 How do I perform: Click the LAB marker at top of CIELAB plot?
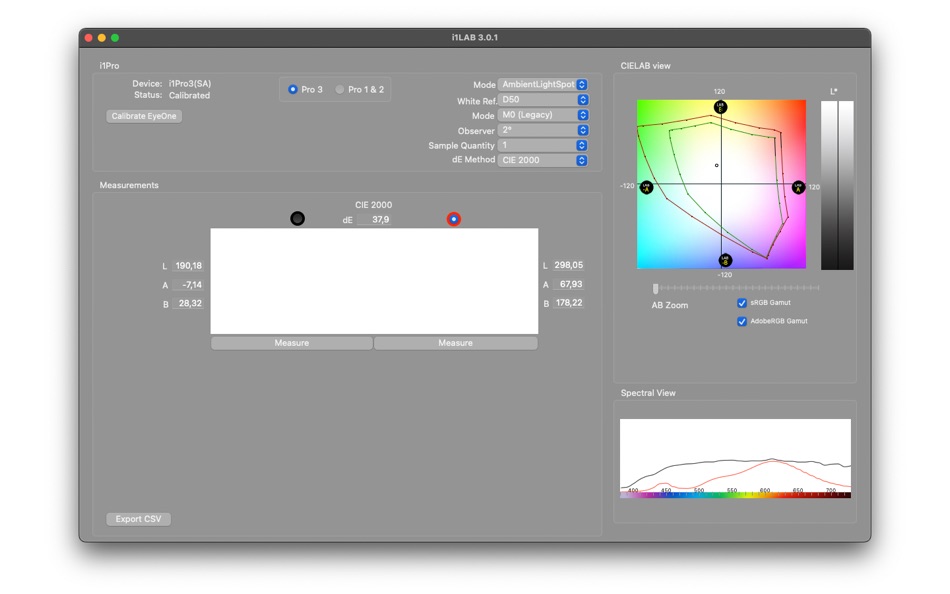720,107
